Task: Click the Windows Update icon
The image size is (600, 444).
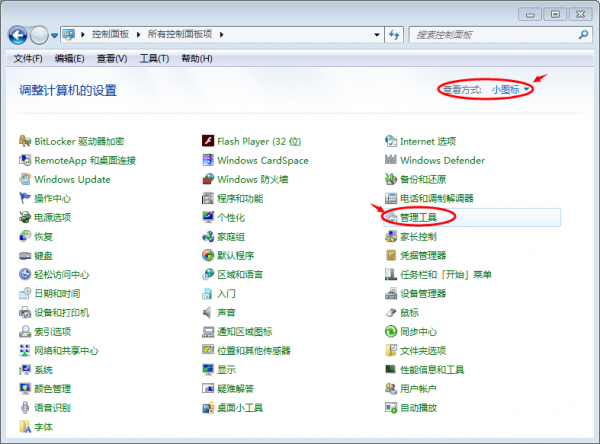Action: [x=25, y=179]
